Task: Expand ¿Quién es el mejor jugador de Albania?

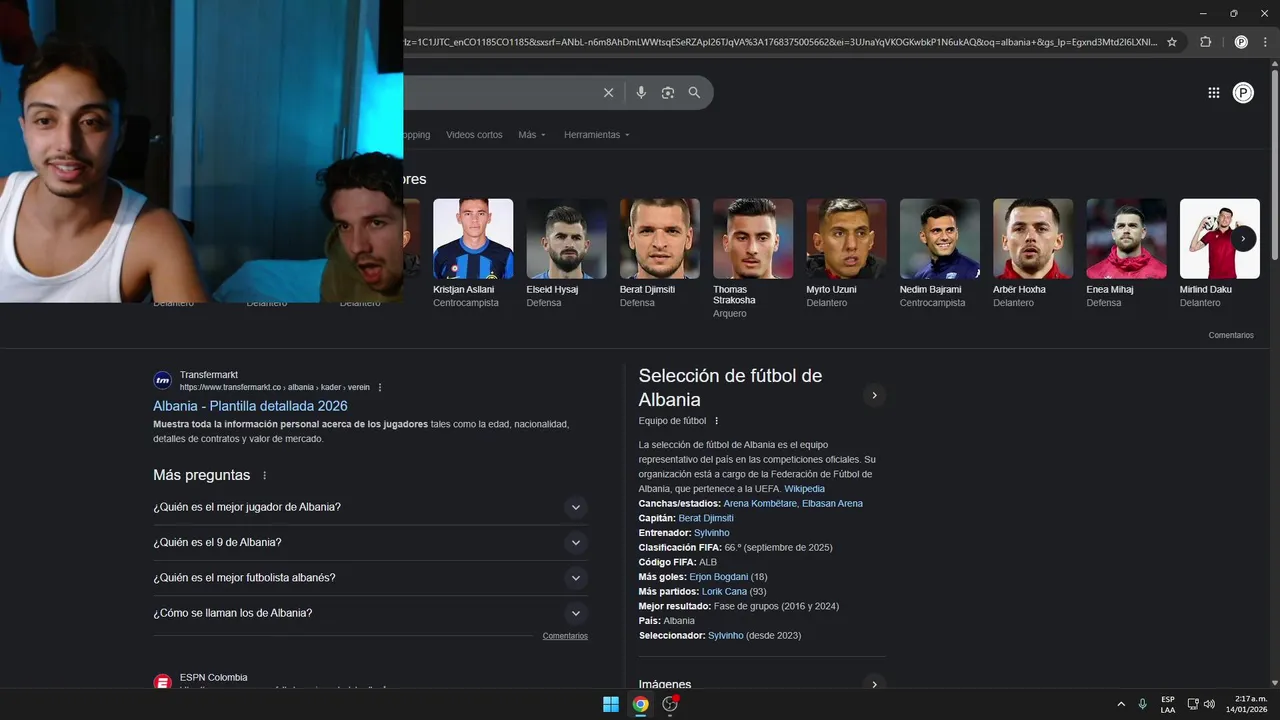Action: (x=370, y=507)
